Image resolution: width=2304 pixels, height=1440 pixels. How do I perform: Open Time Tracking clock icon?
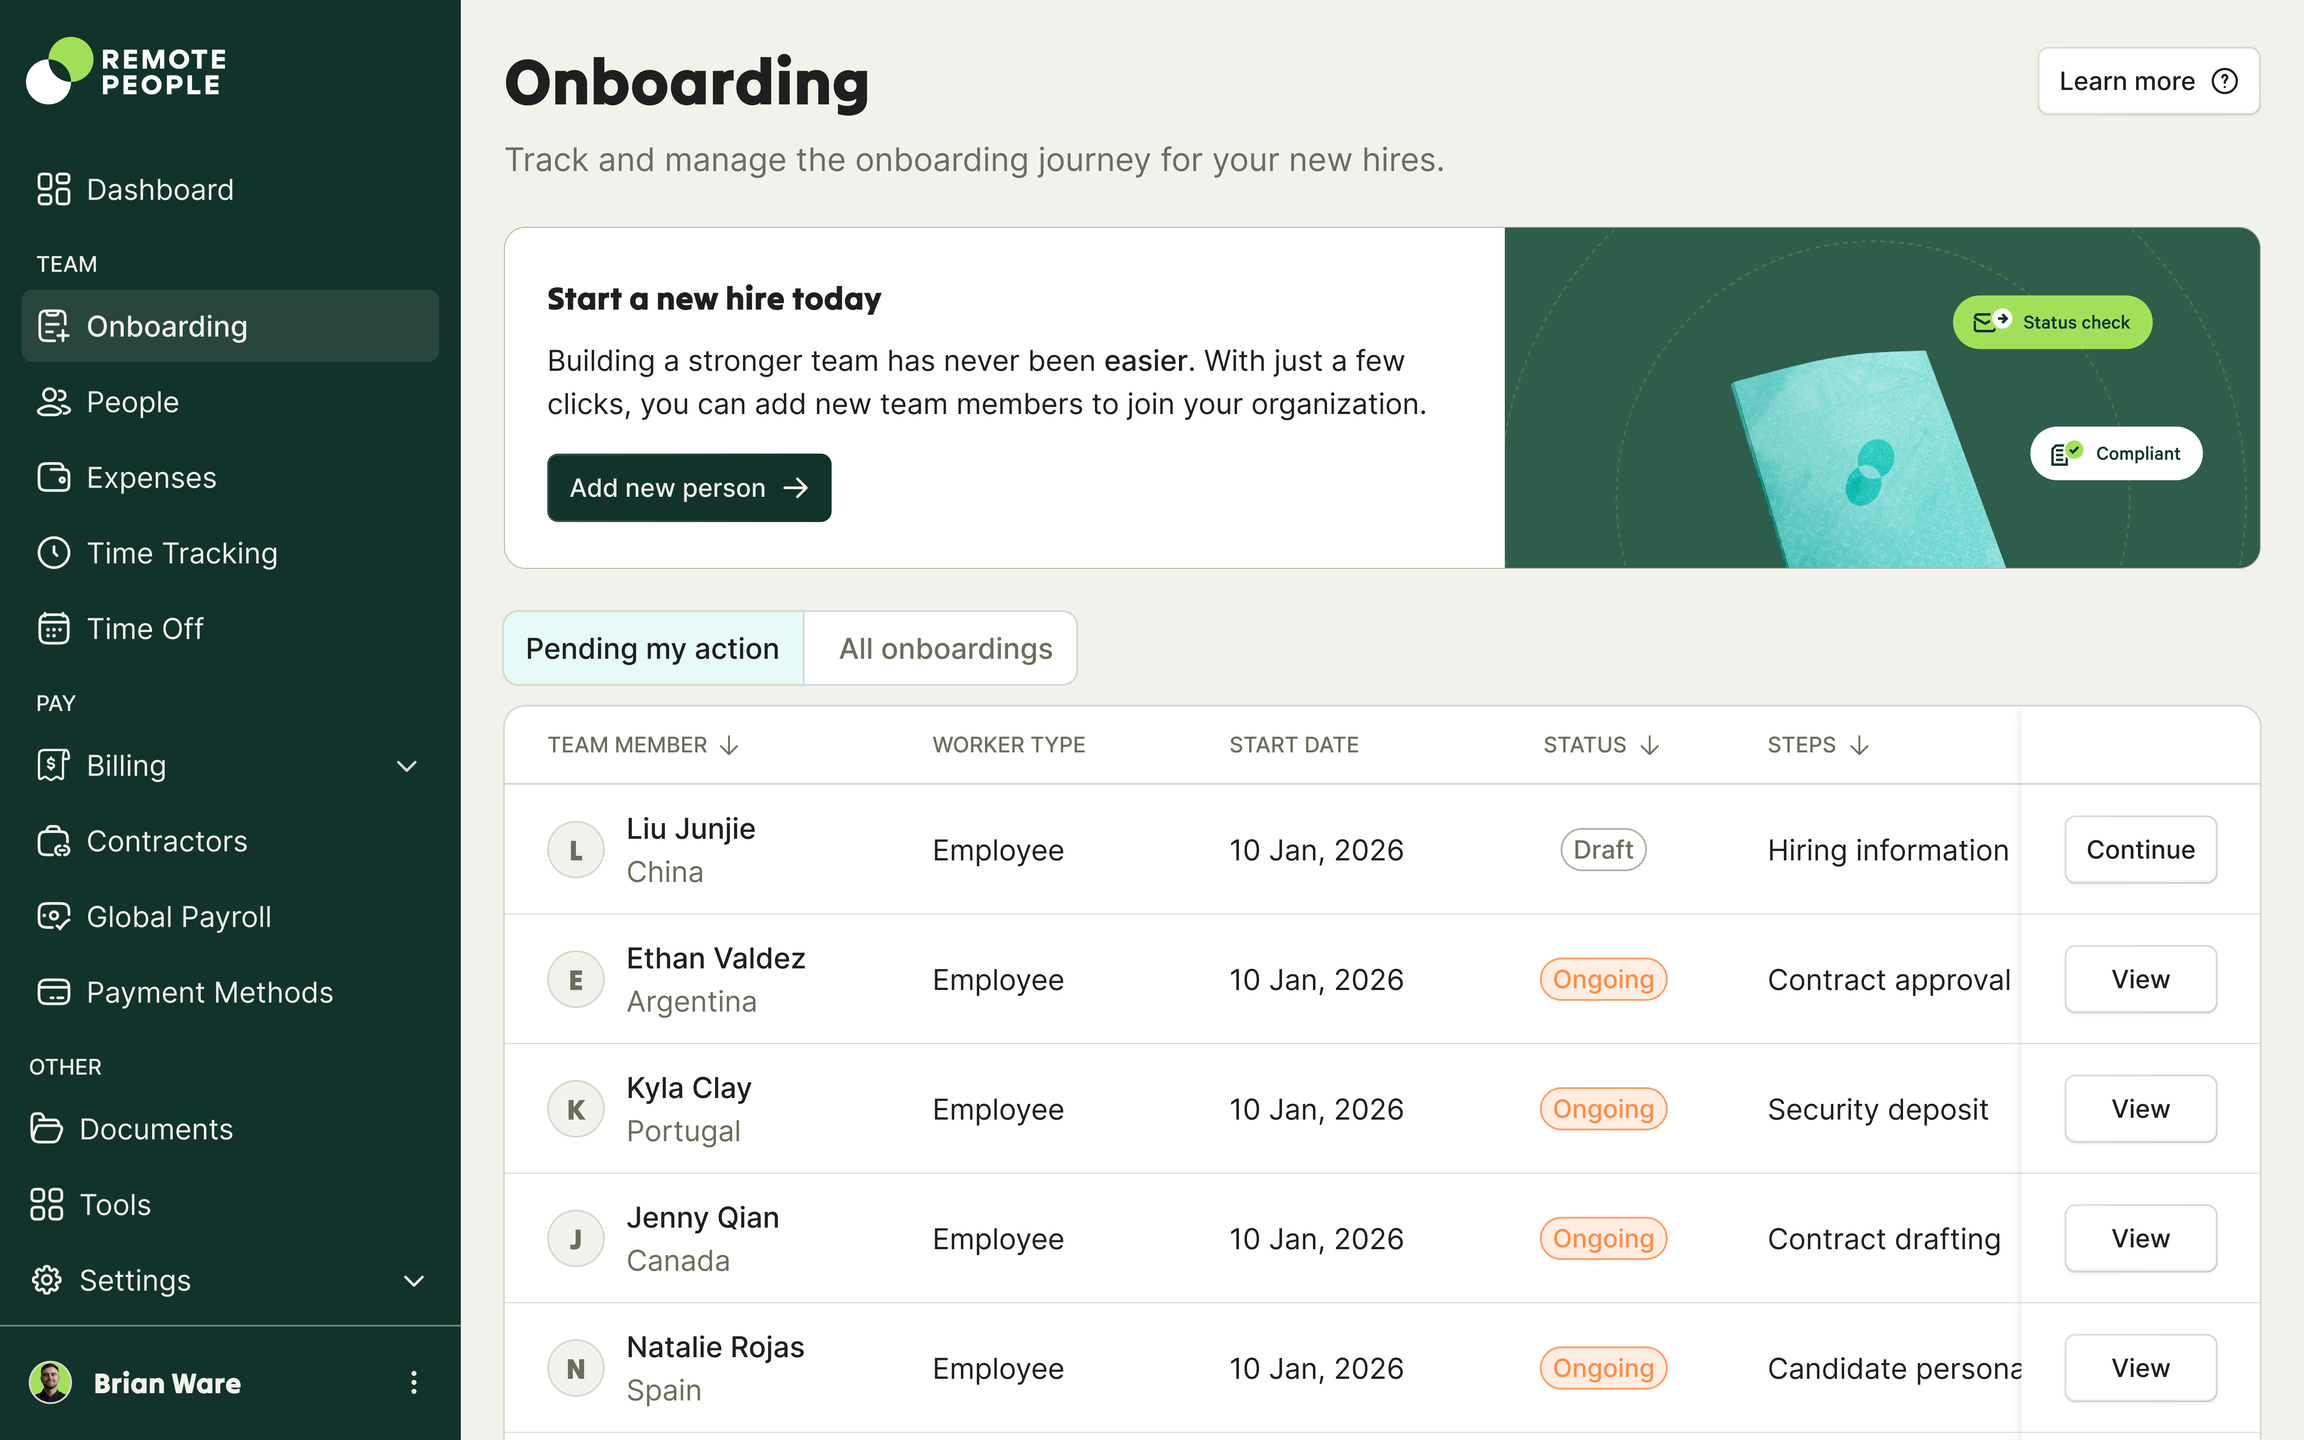53,553
